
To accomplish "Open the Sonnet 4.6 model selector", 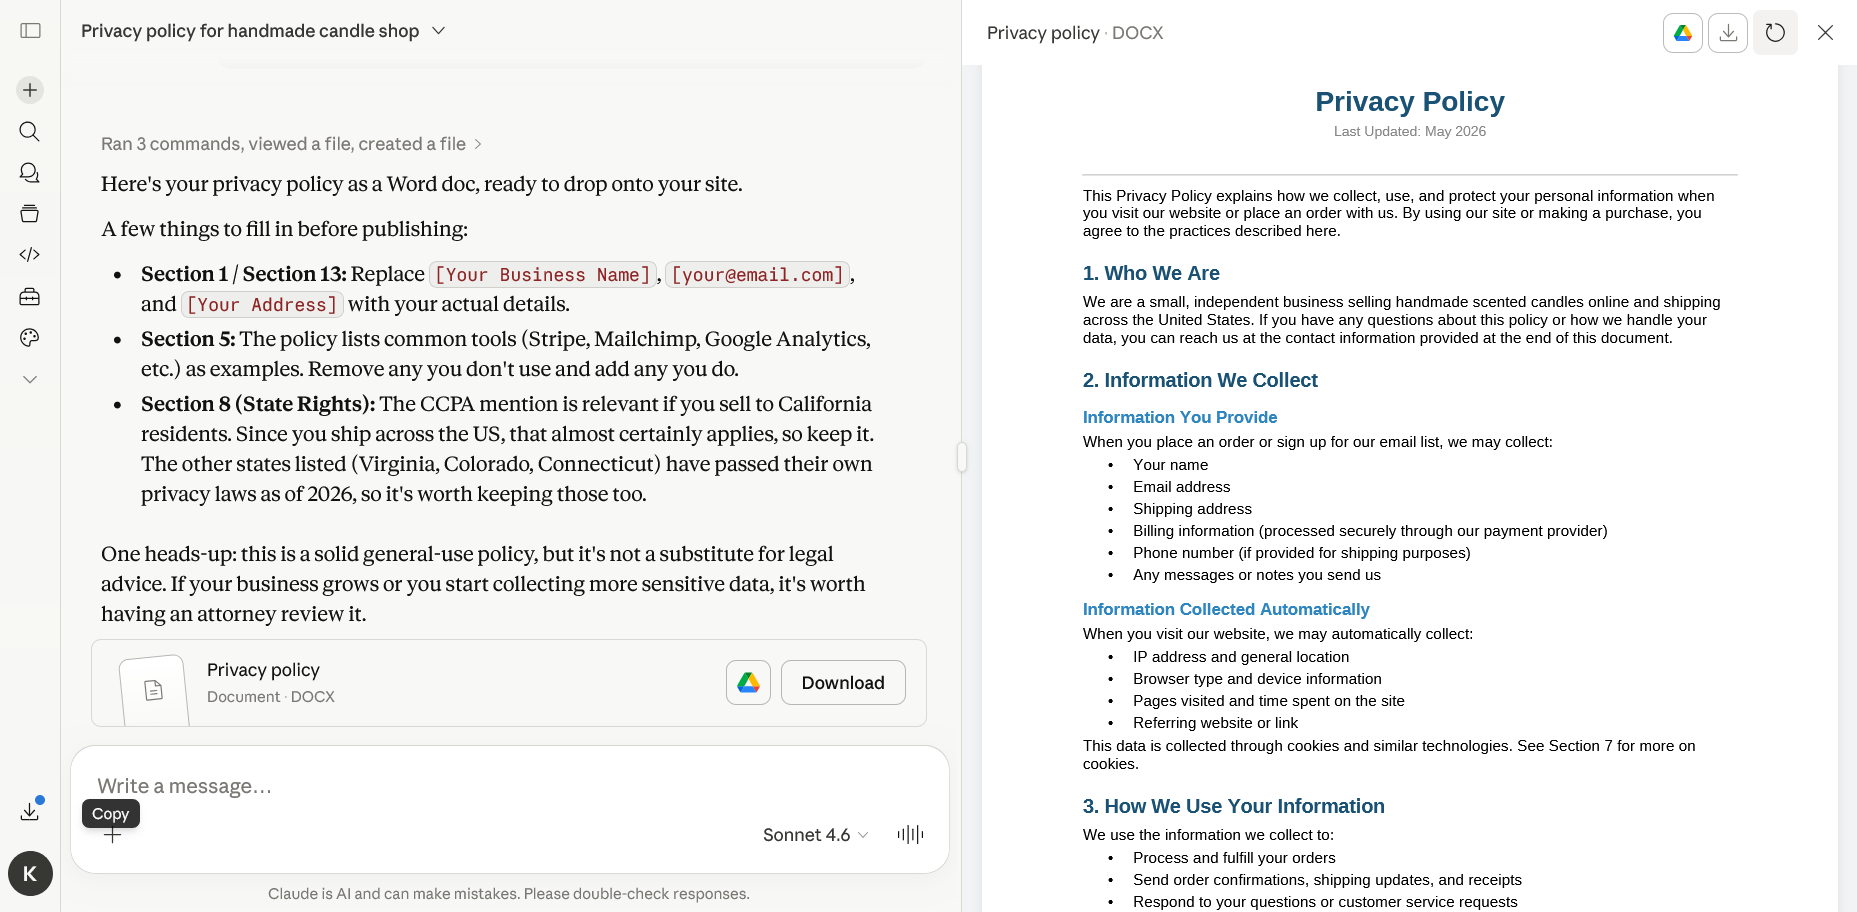I will point(816,835).
